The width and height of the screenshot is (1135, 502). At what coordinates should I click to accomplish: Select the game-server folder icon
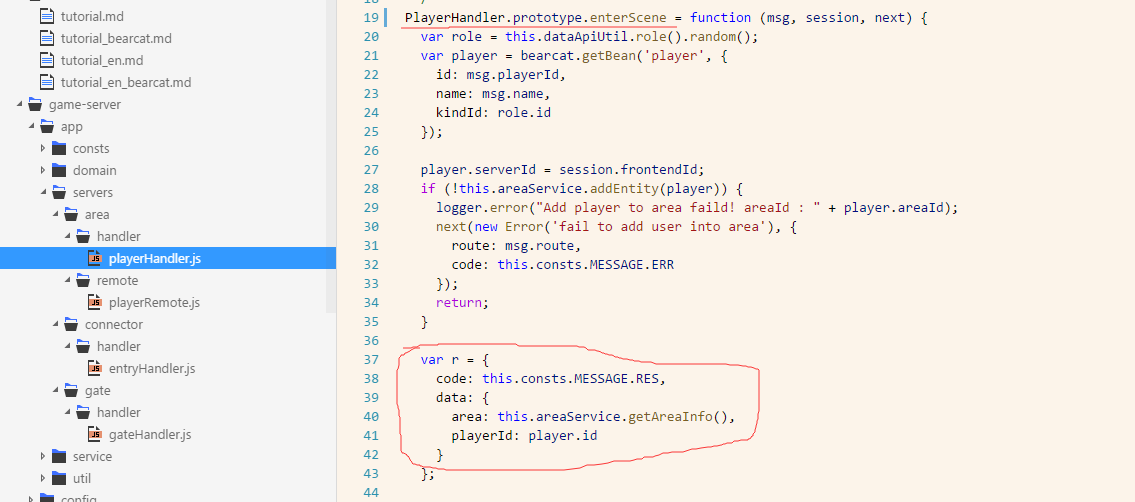click(34, 105)
